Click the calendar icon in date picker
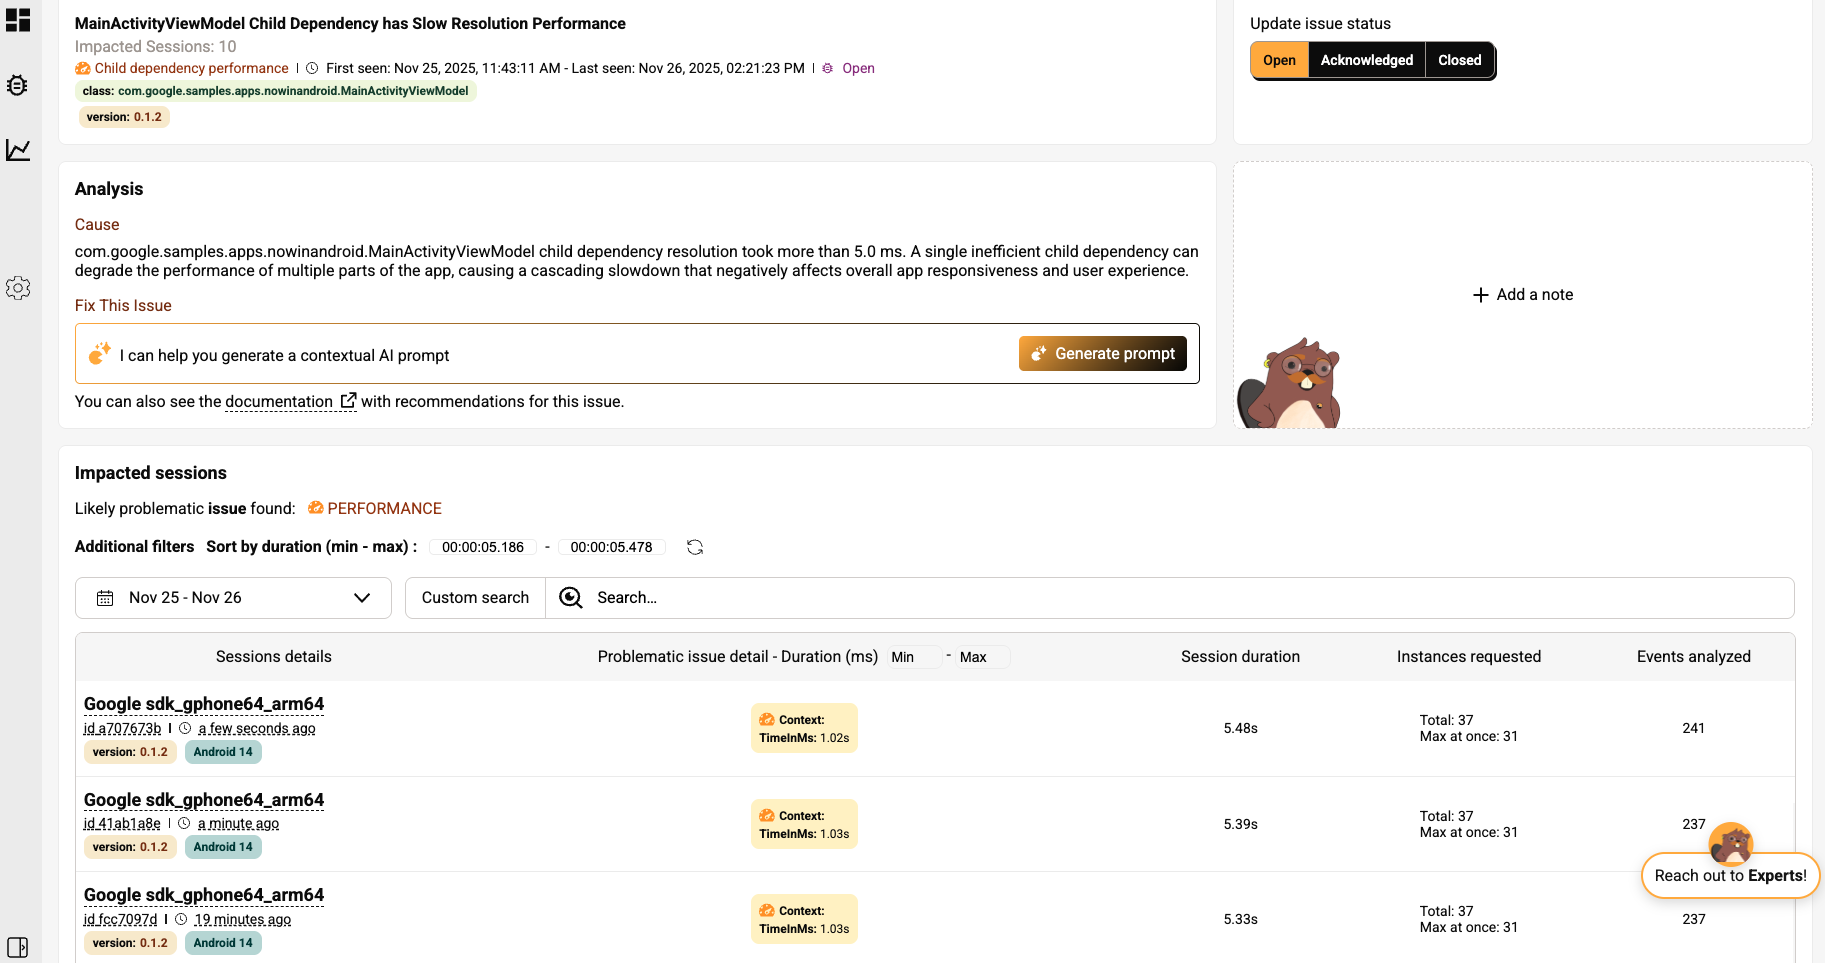 pyautogui.click(x=105, y=598)
